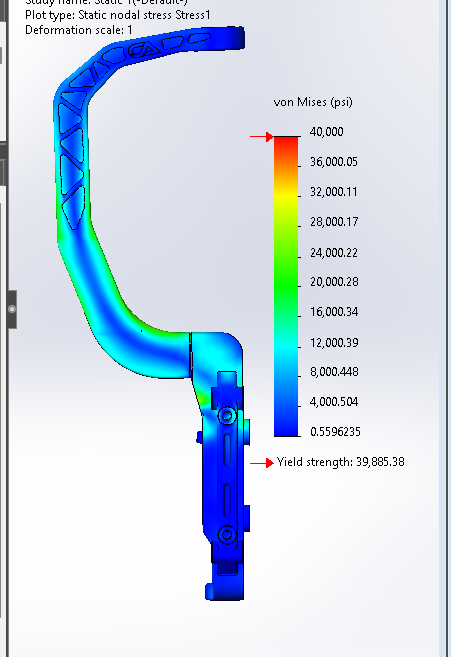This screenshot has height=657, width=451.
Task: Click the 8,000.448 legend value
Action: tap(334, 372)
